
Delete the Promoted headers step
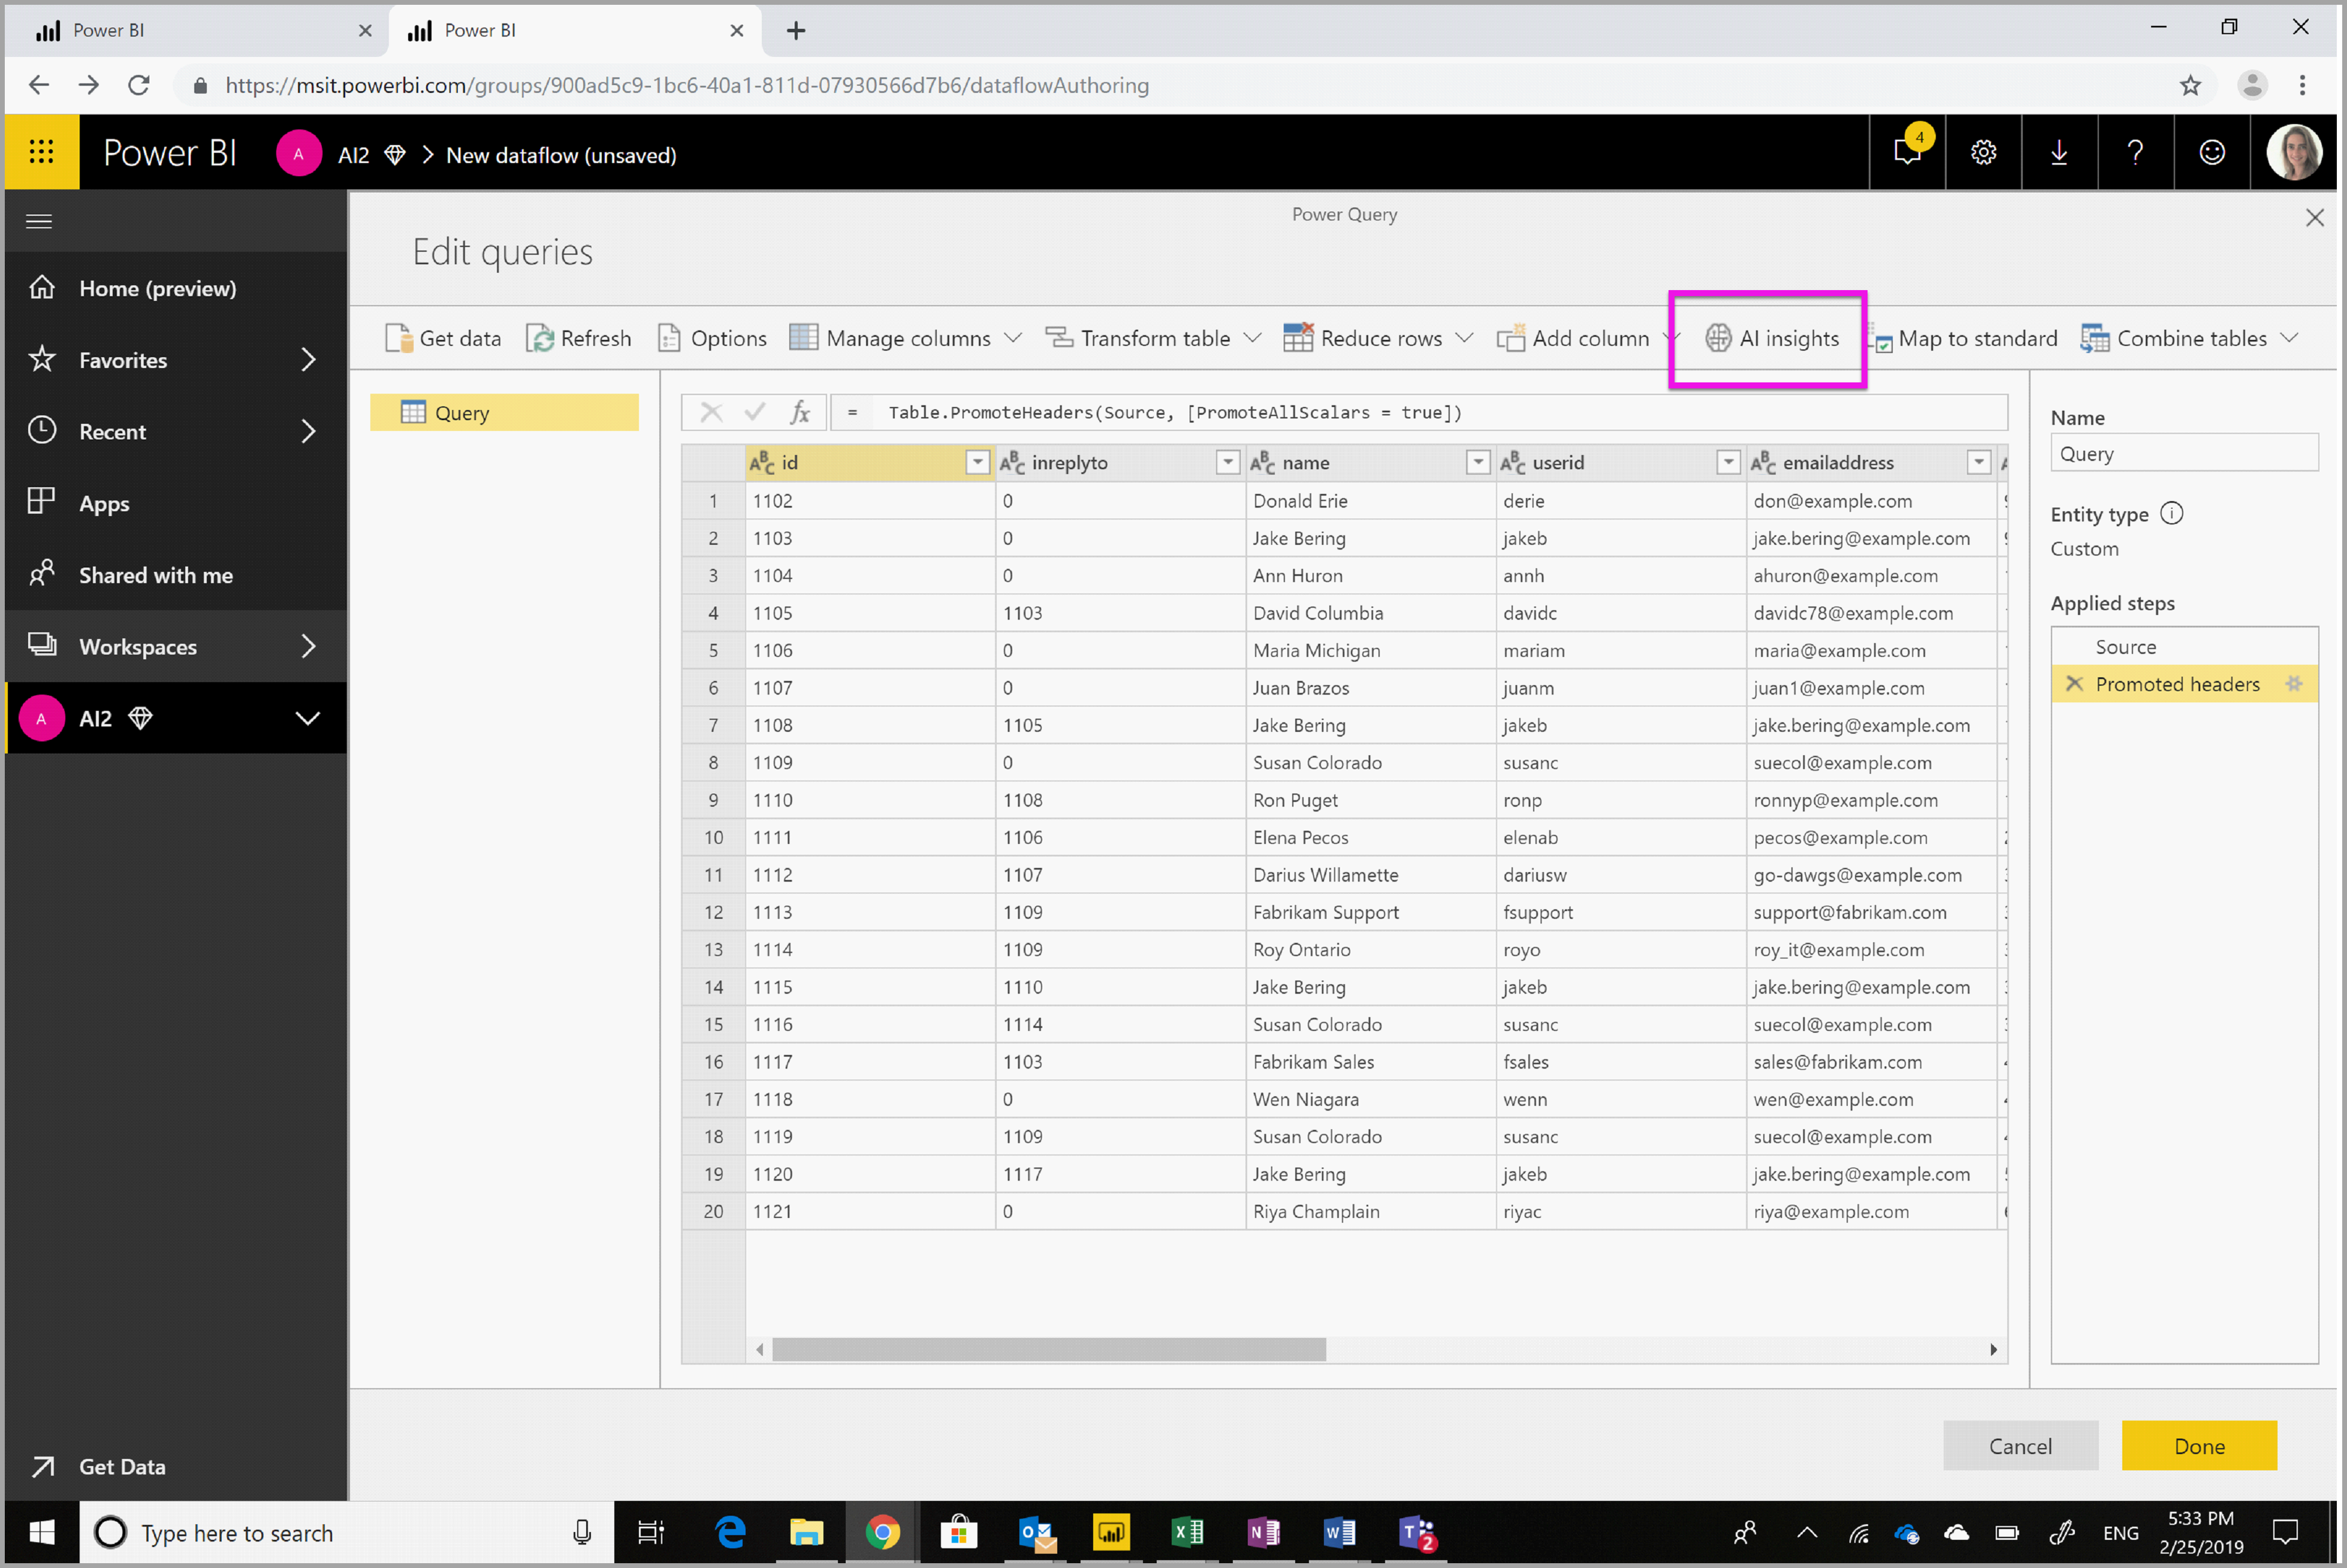(x=2074, y=684)
